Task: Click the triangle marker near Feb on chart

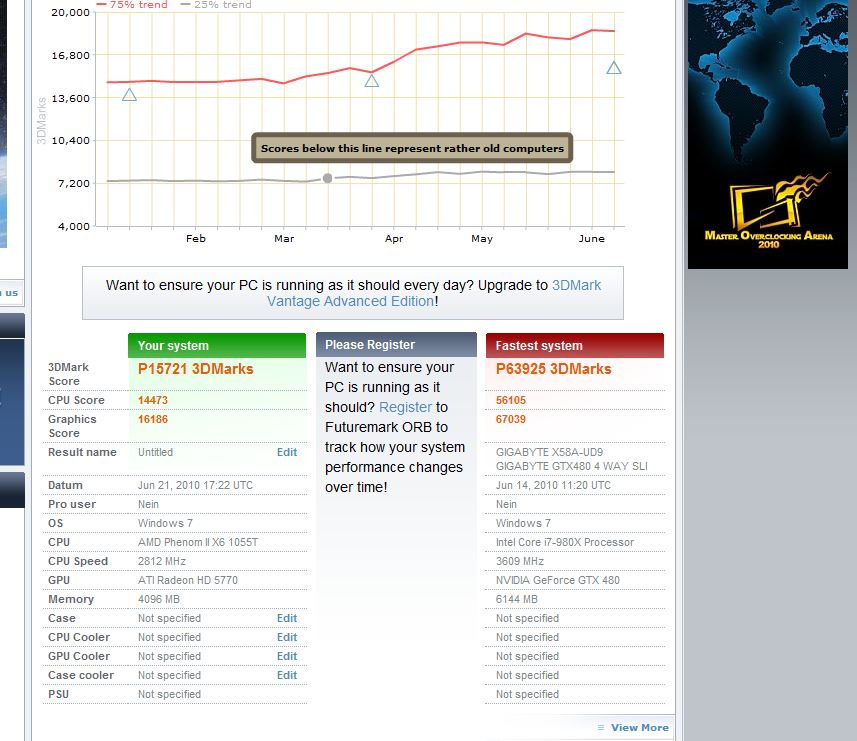Action: point(130,95)
